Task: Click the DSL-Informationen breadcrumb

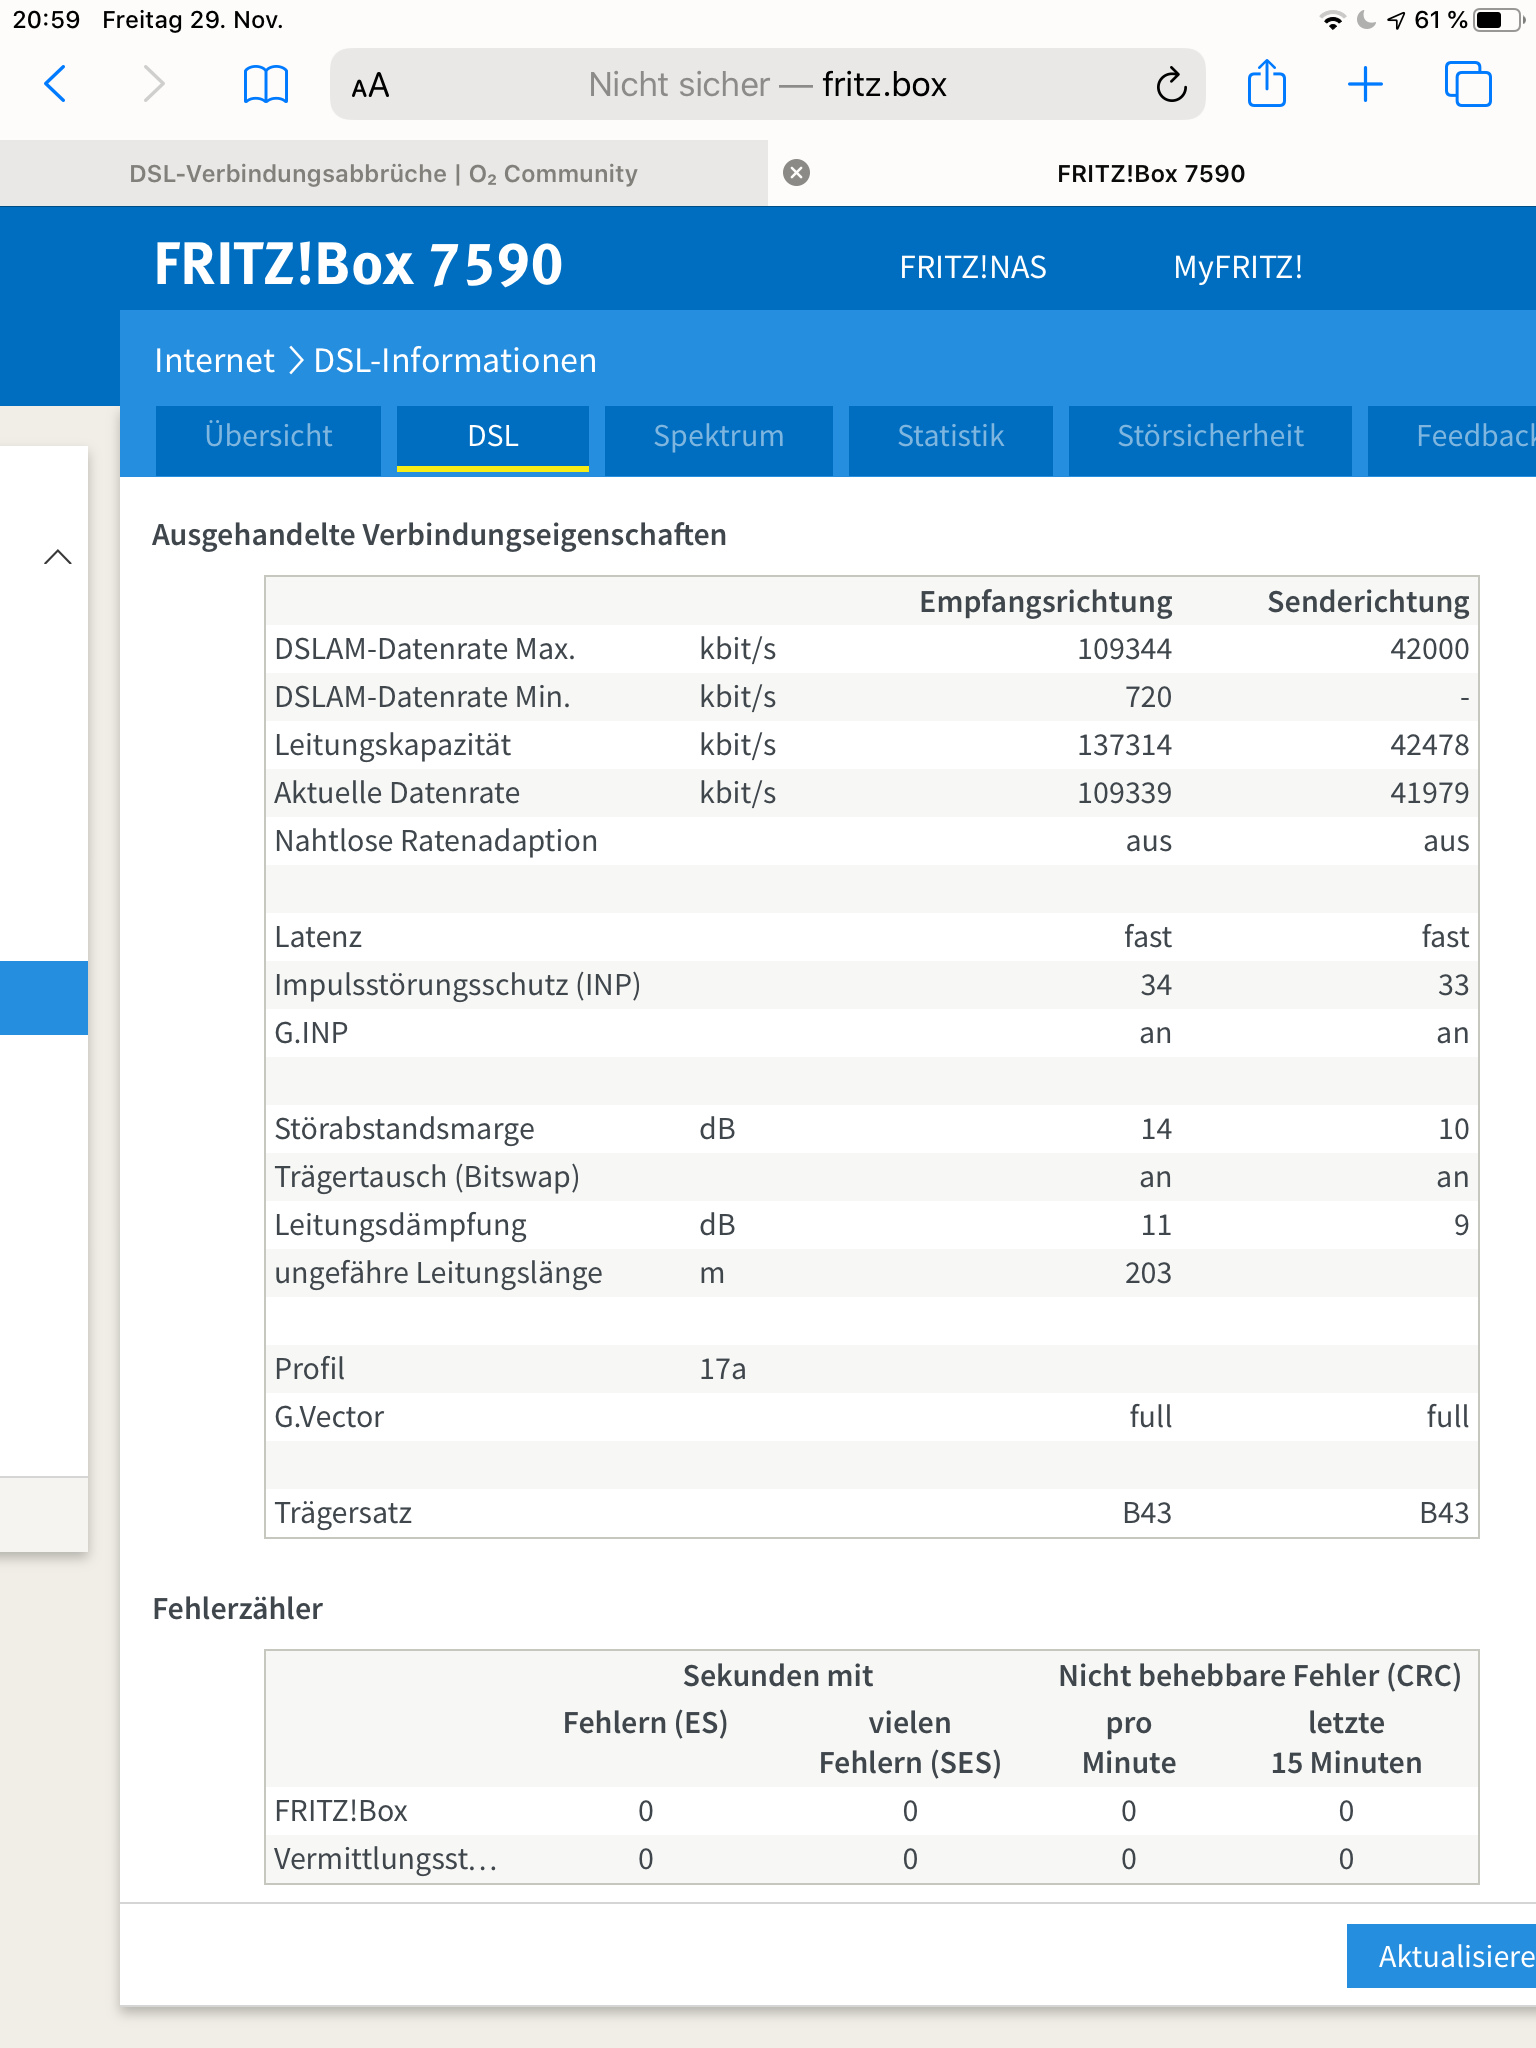Action: pos(455,360)
